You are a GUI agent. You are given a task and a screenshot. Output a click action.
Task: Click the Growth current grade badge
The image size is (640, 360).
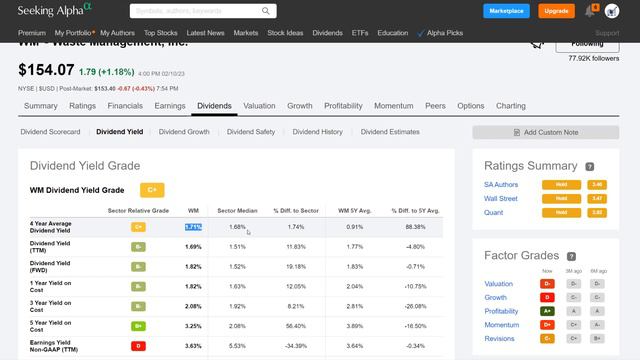(547, 298)
